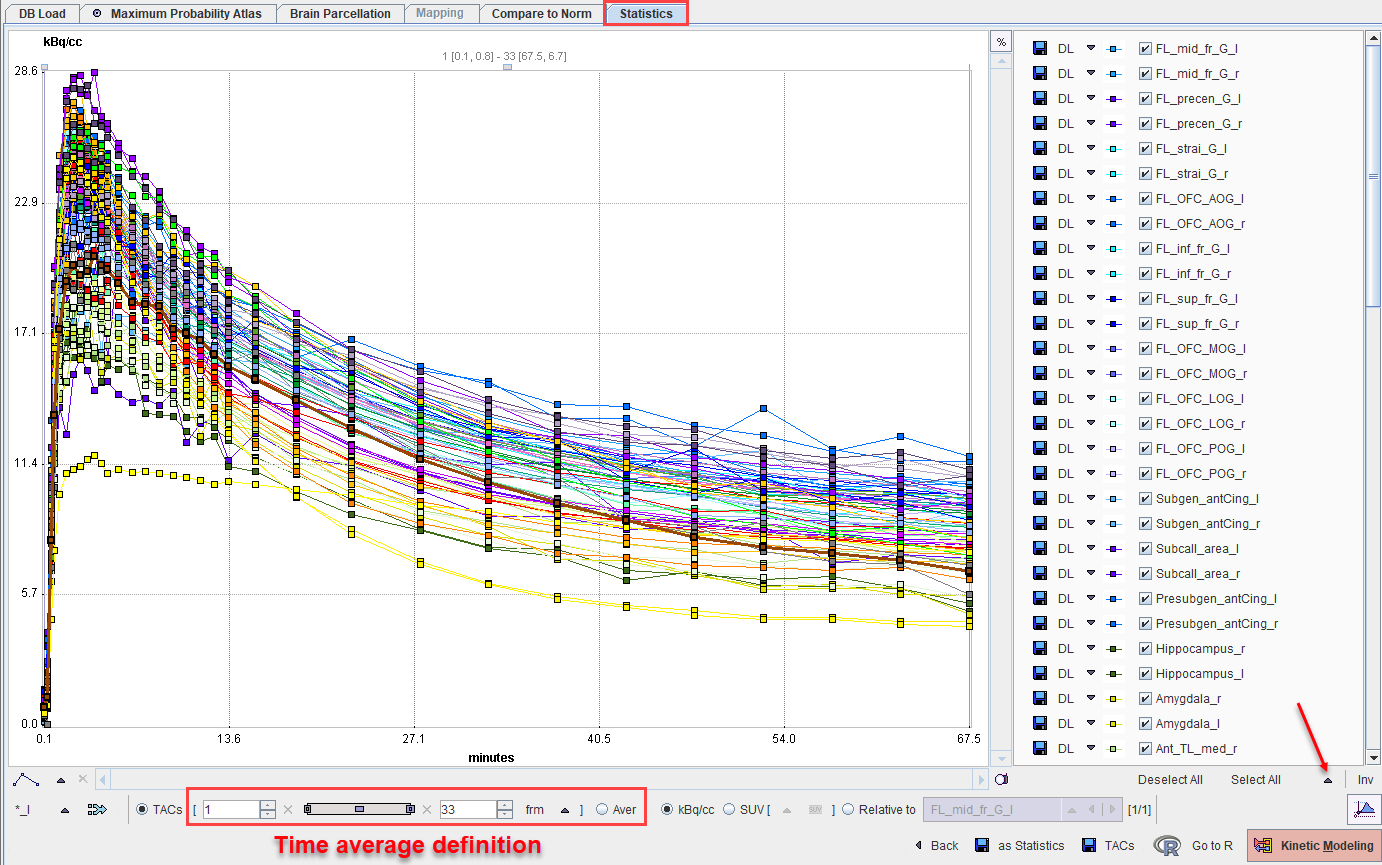1382x865 pixels.
Task: Click the save icon for Presubgen_antCing_l
Action: [1040, 598]
